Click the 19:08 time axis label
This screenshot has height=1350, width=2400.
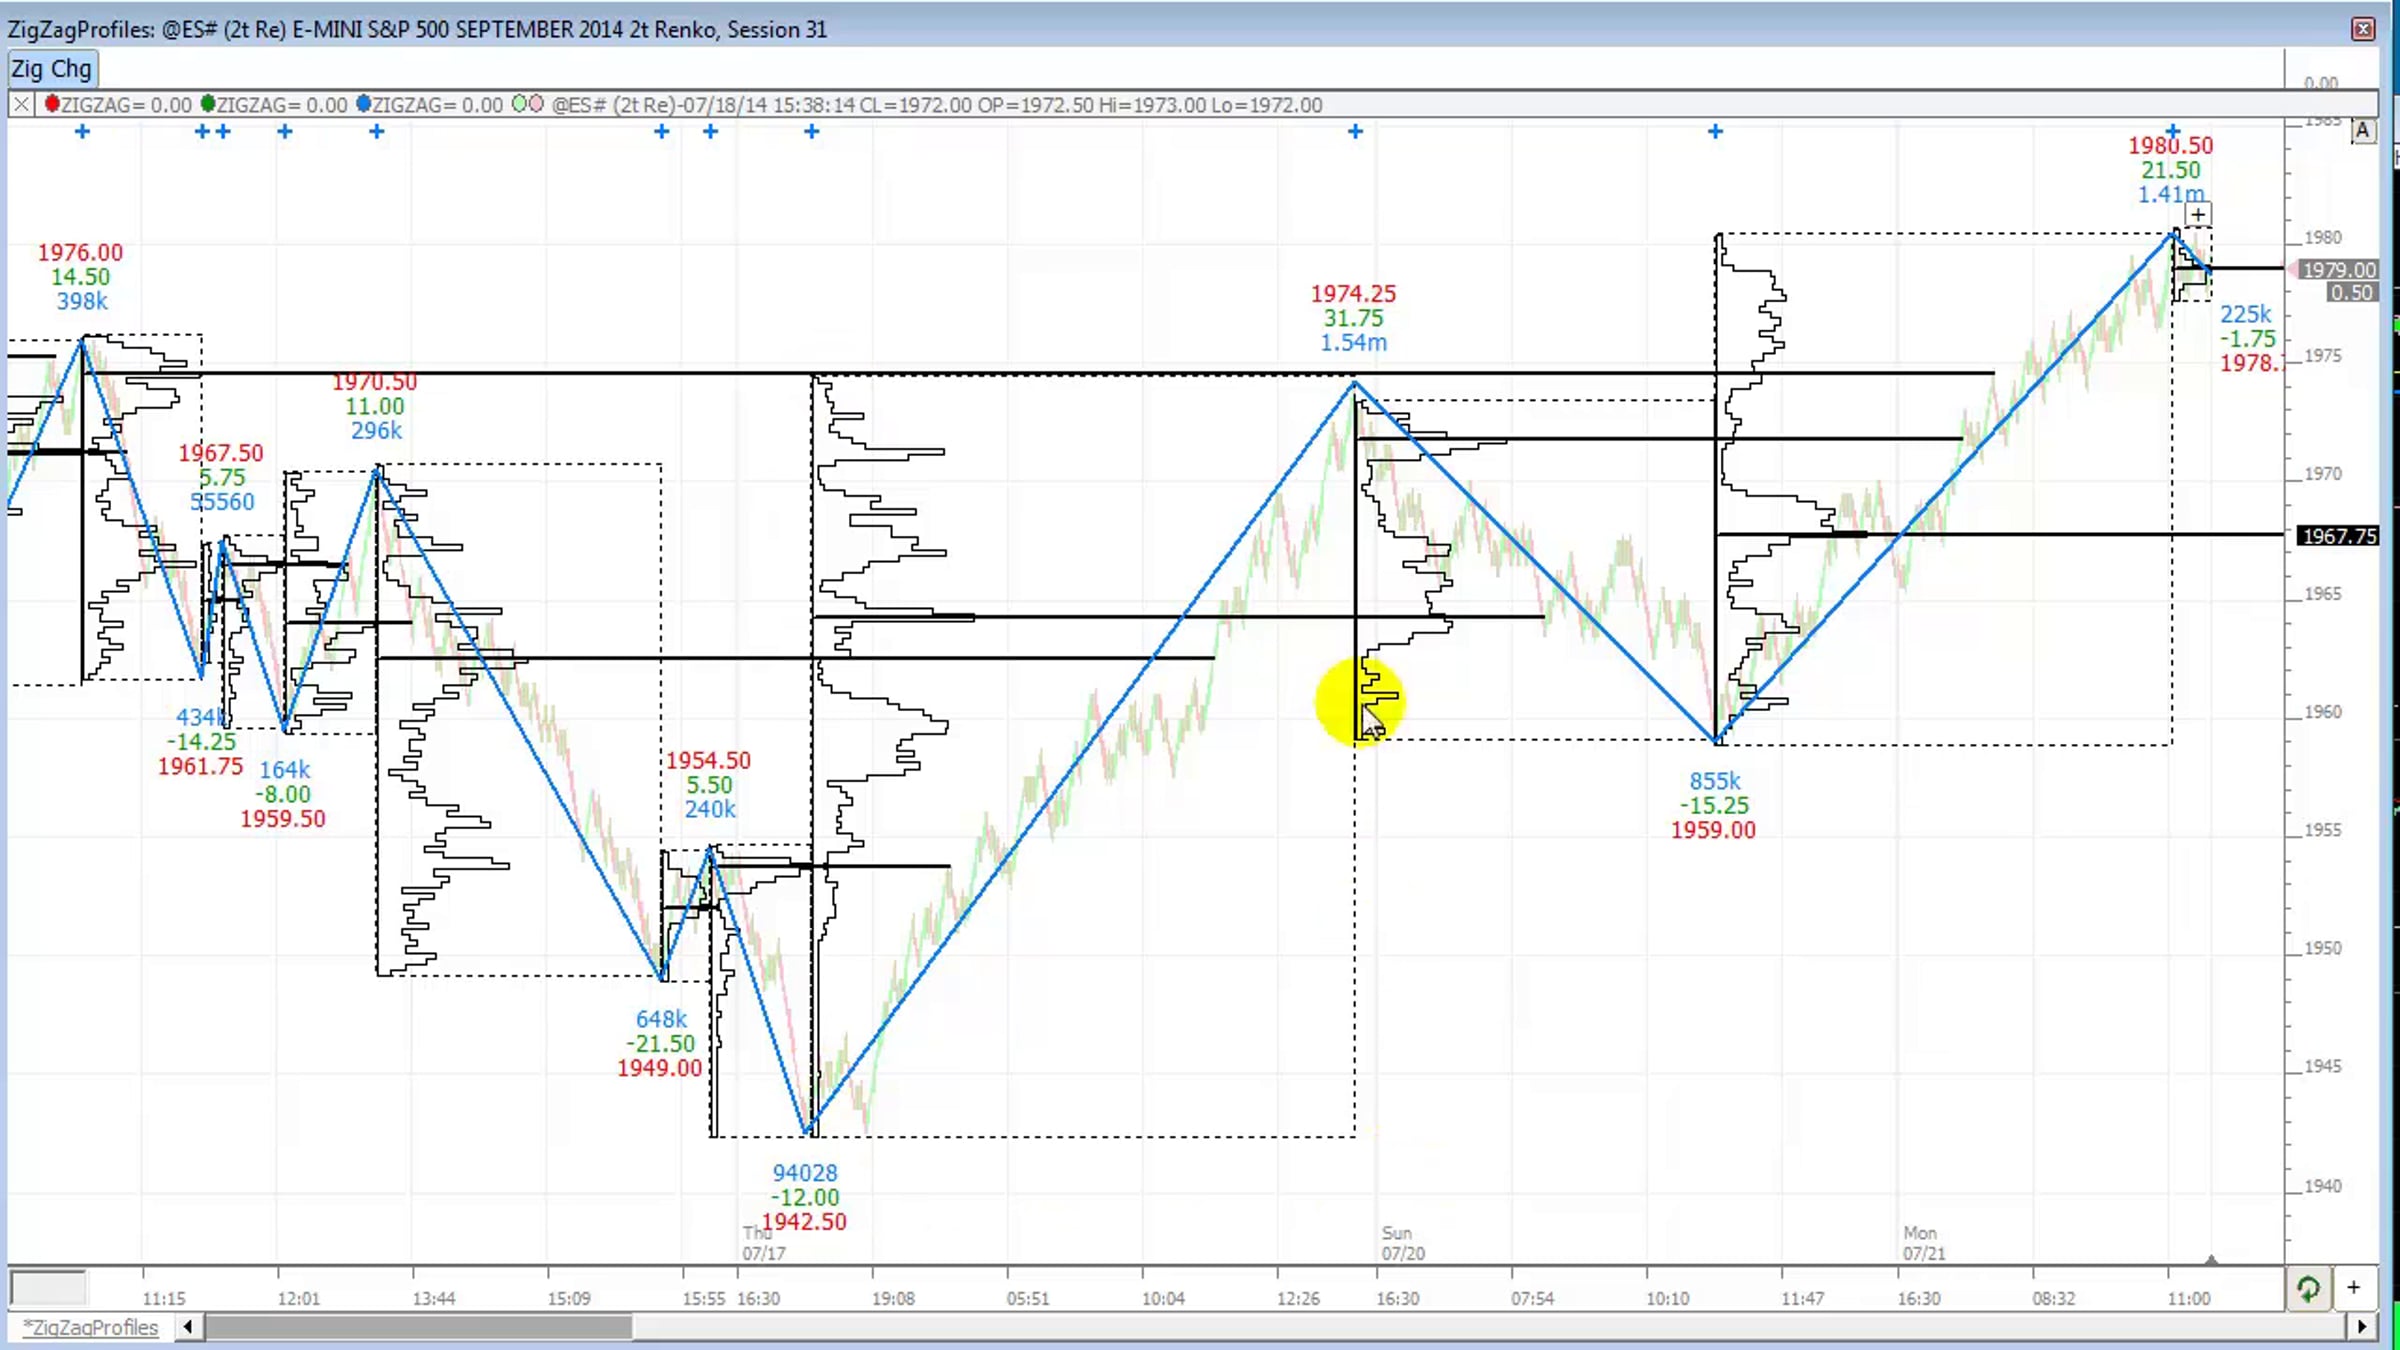pos(893,1299)
